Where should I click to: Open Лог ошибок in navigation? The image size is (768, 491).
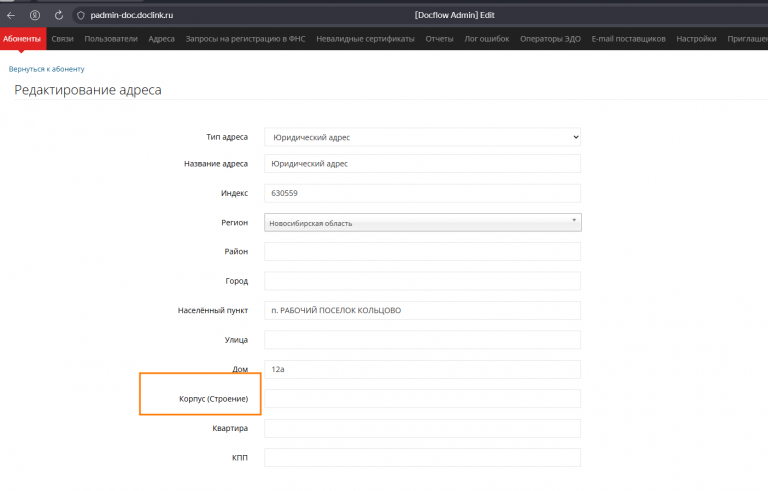coord(487,39)
